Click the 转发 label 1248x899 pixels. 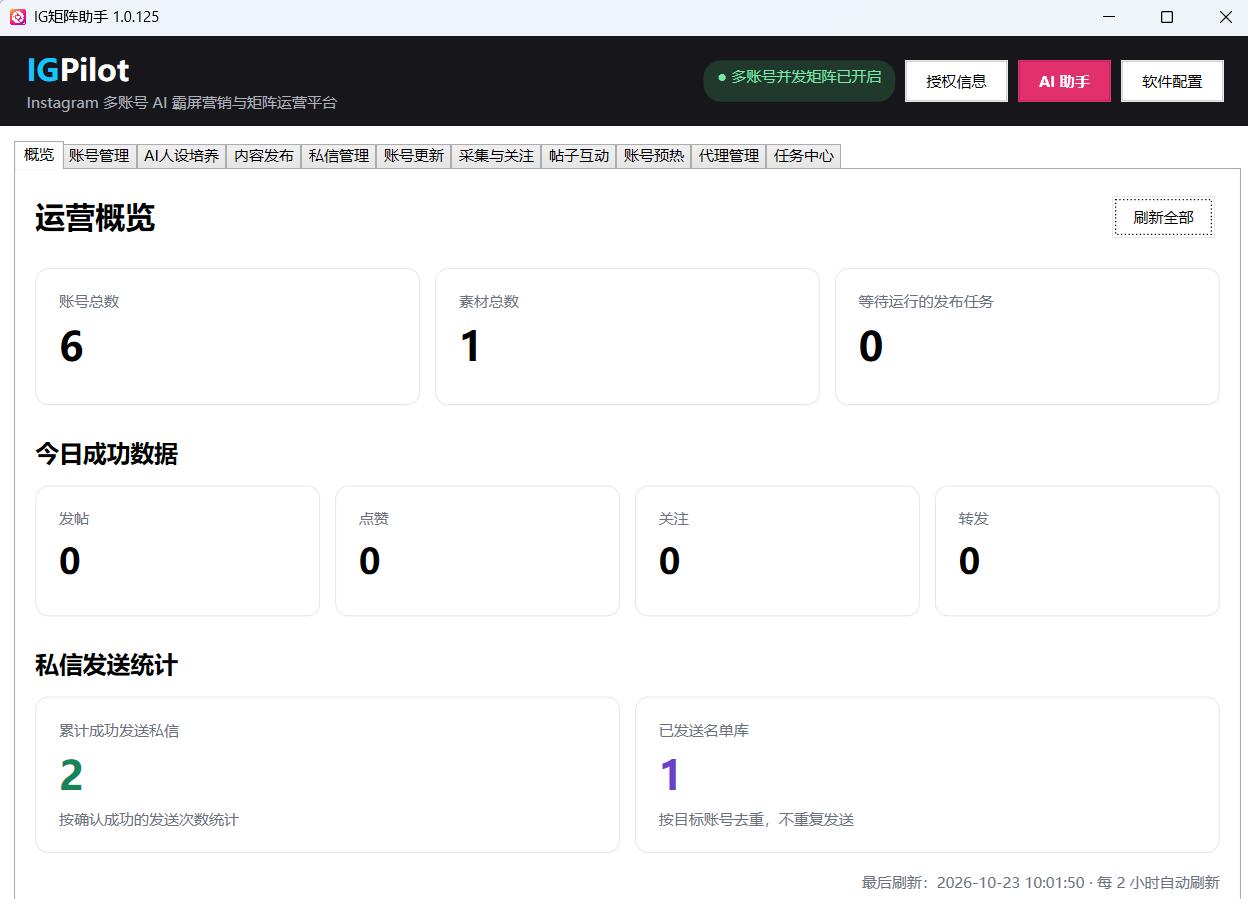tap(974, 519)
